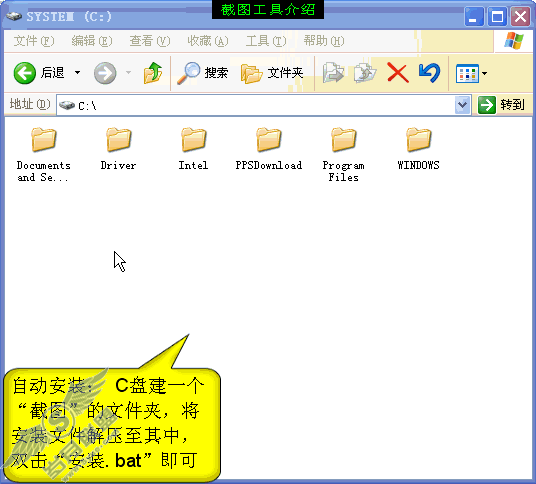Close the SYSTEM (C:) window
536x484 pixels.
click(520, 16)
